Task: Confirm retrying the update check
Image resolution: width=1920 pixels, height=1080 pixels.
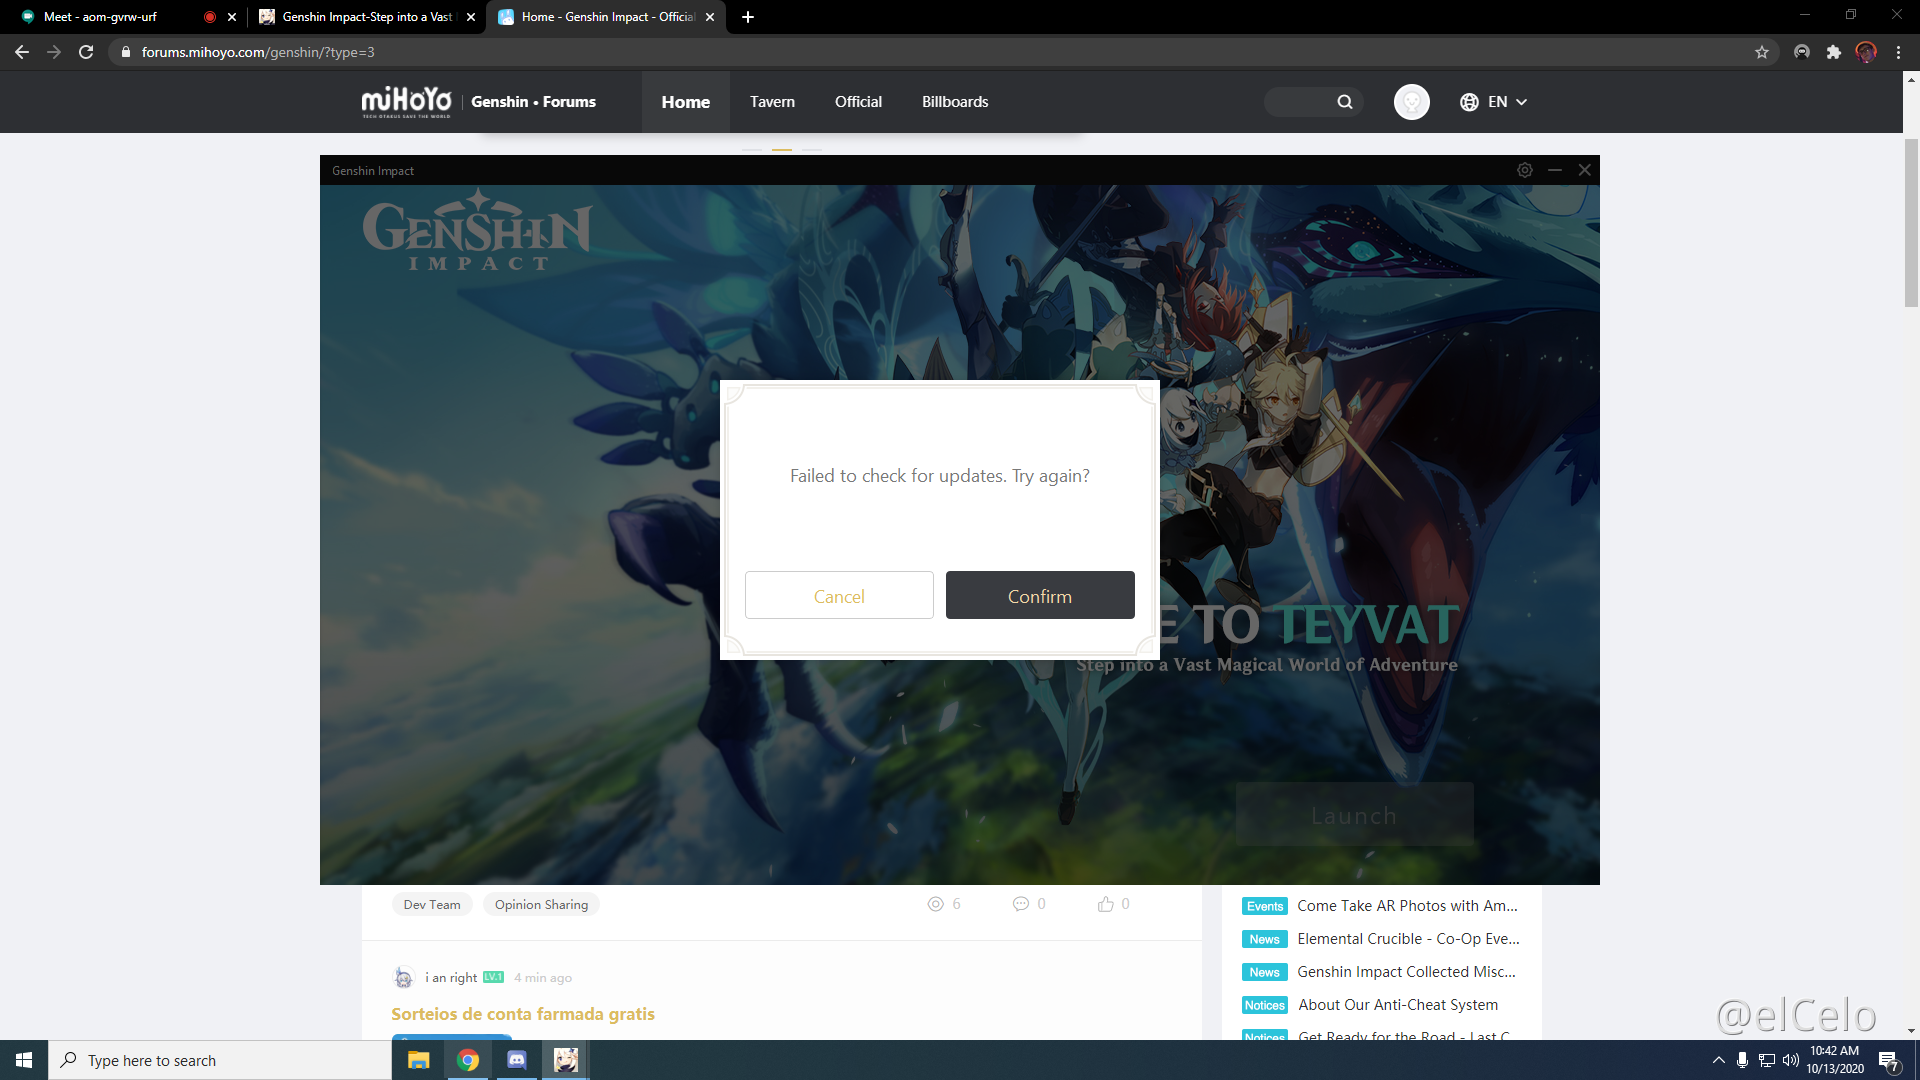Action: click(1040, 595)
